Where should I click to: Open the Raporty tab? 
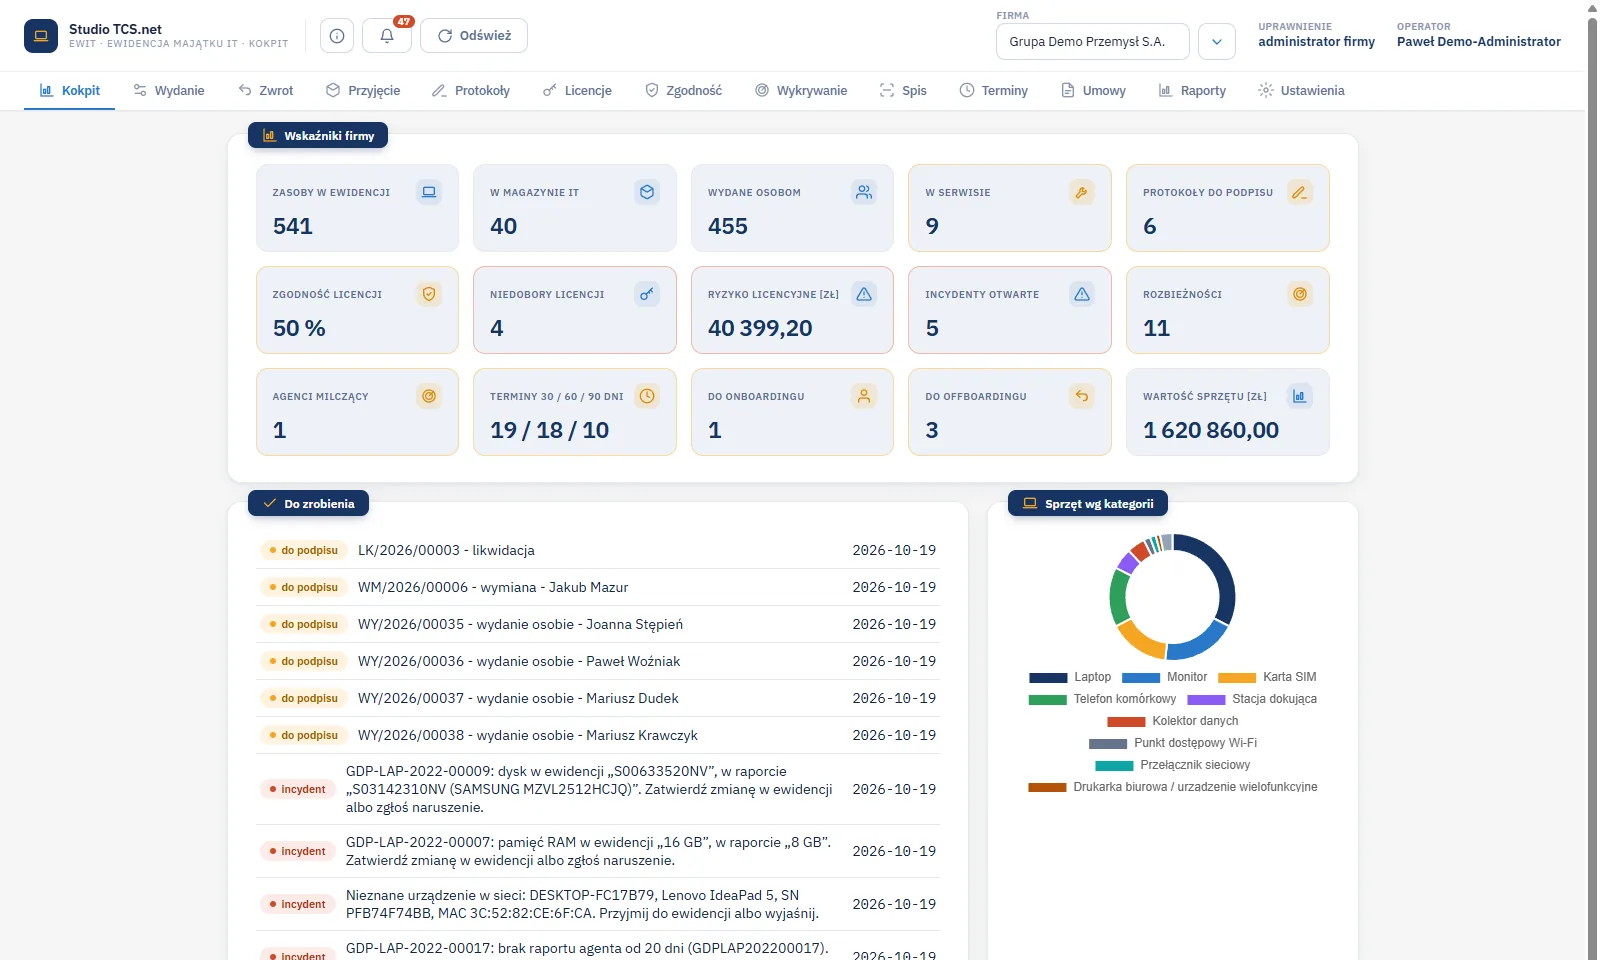click(x=1192, y=90)
